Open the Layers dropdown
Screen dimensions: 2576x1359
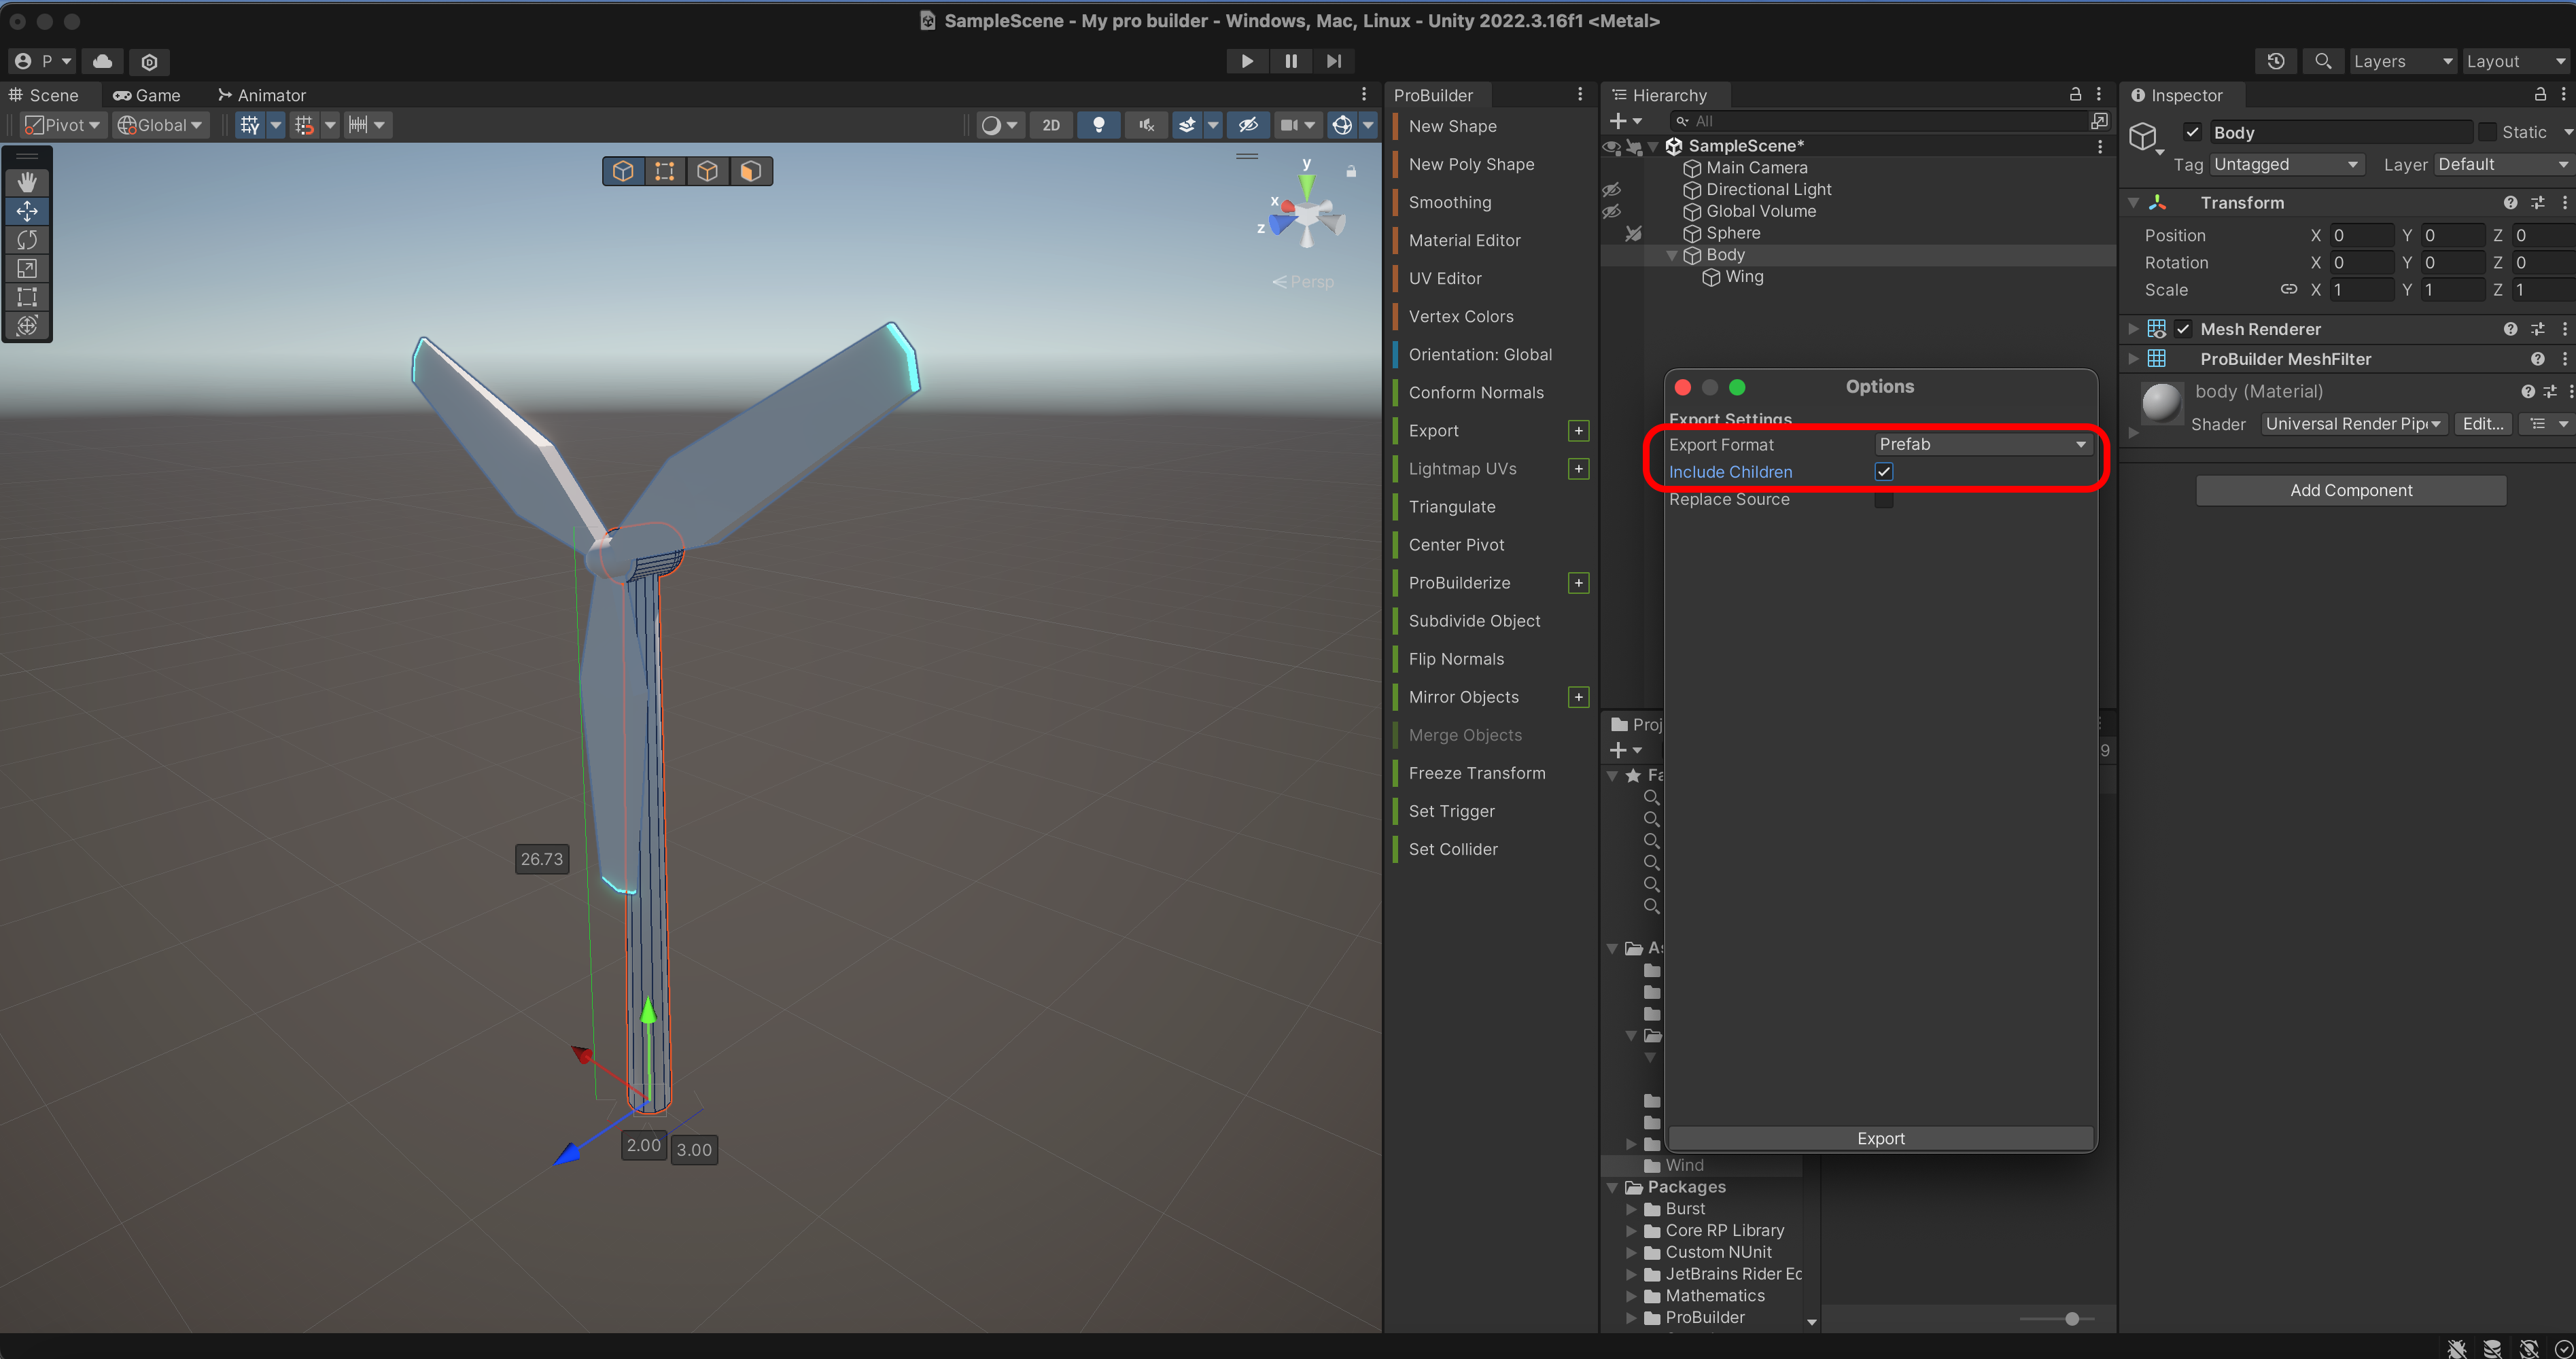[2401, 61]
